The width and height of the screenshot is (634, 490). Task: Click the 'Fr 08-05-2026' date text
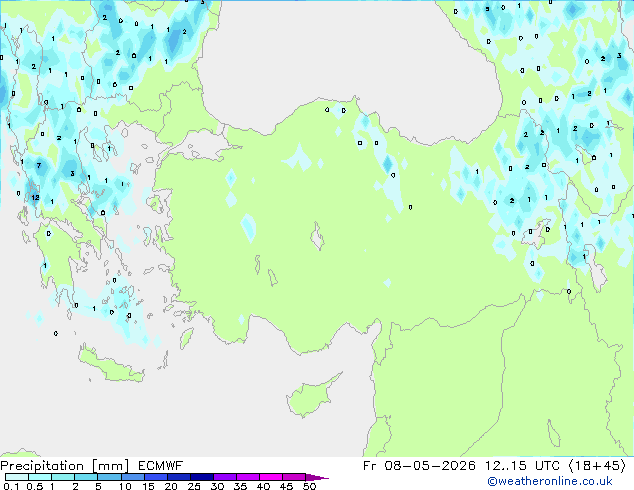coord(419,466)
